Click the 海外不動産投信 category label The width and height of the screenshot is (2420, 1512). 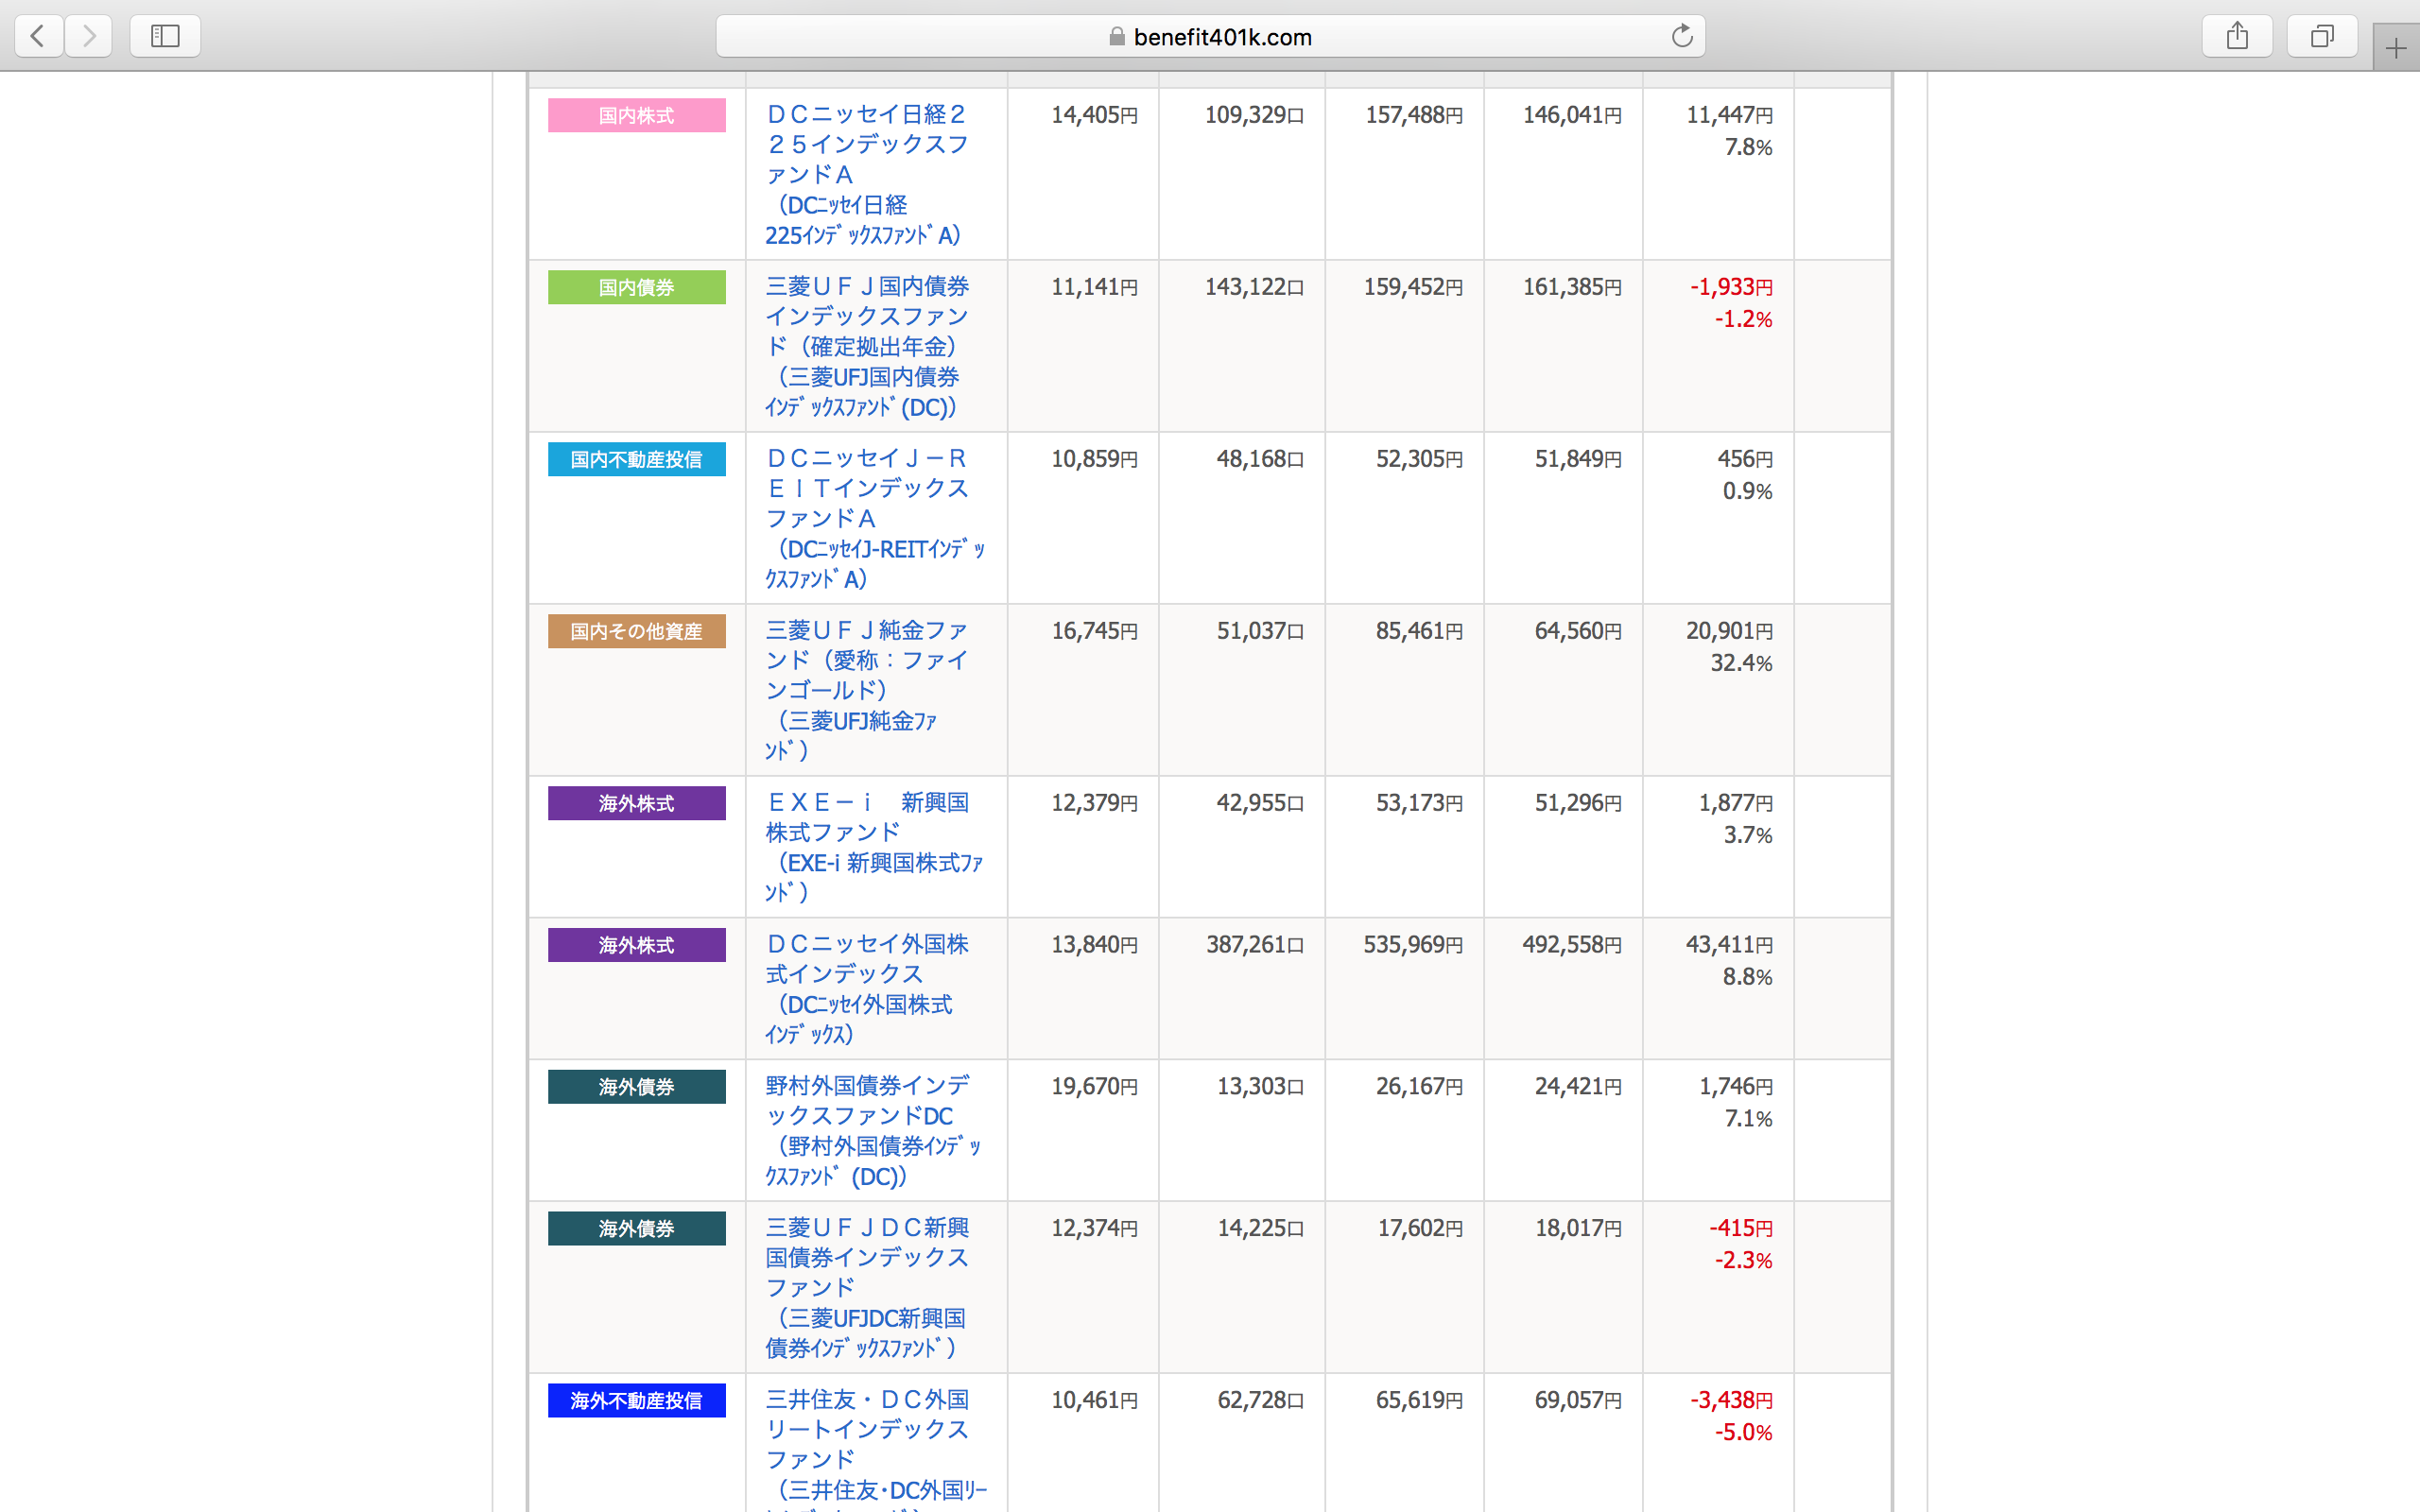pos(636,1400)
